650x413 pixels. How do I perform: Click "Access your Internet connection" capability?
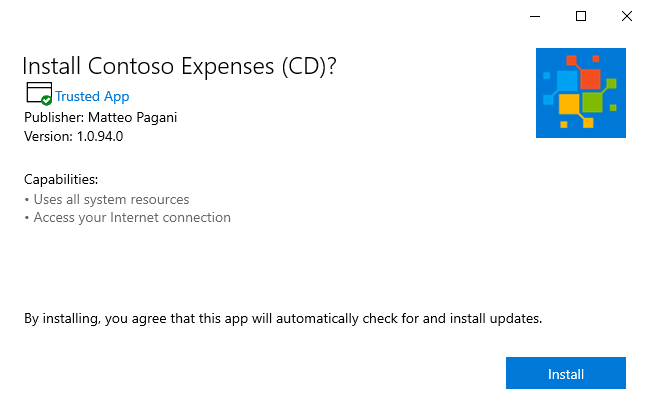click(x=132, y=217)
